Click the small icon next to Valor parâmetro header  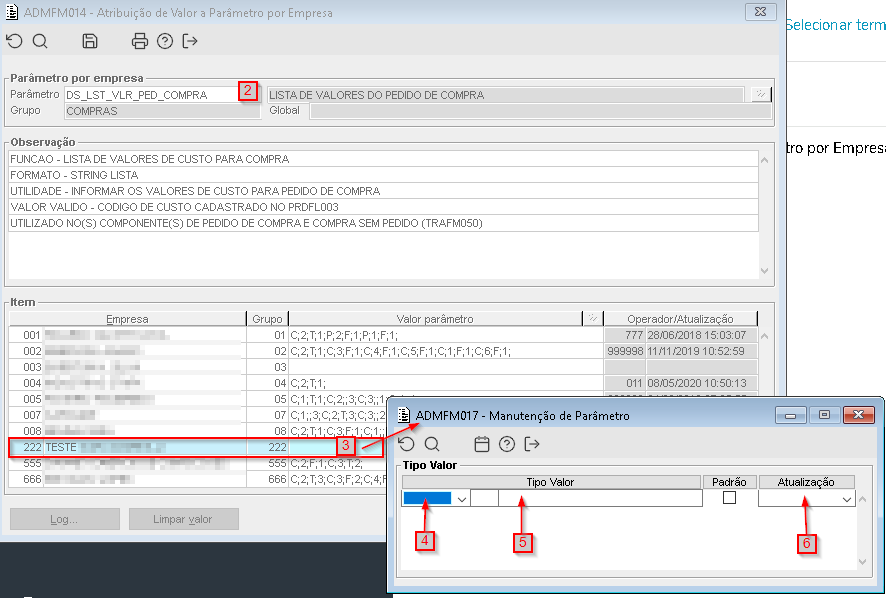coord(592,318)
